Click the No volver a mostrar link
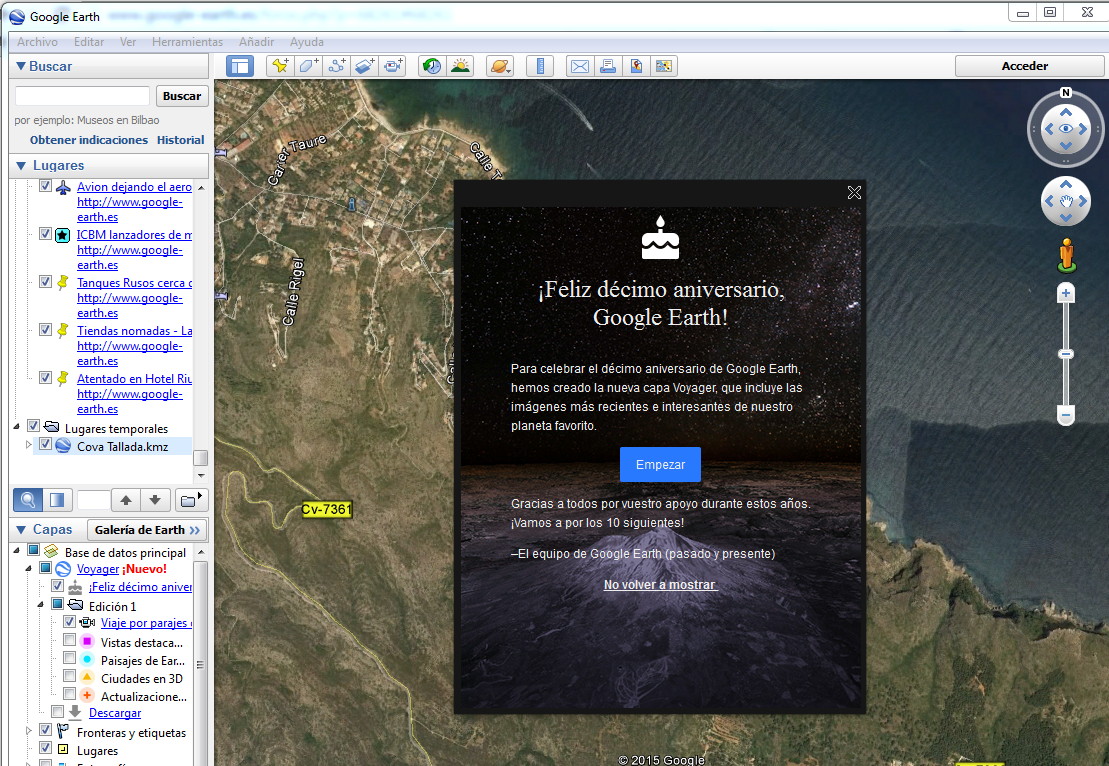This screenshot has width=1109, height=766. coord(660,585)
